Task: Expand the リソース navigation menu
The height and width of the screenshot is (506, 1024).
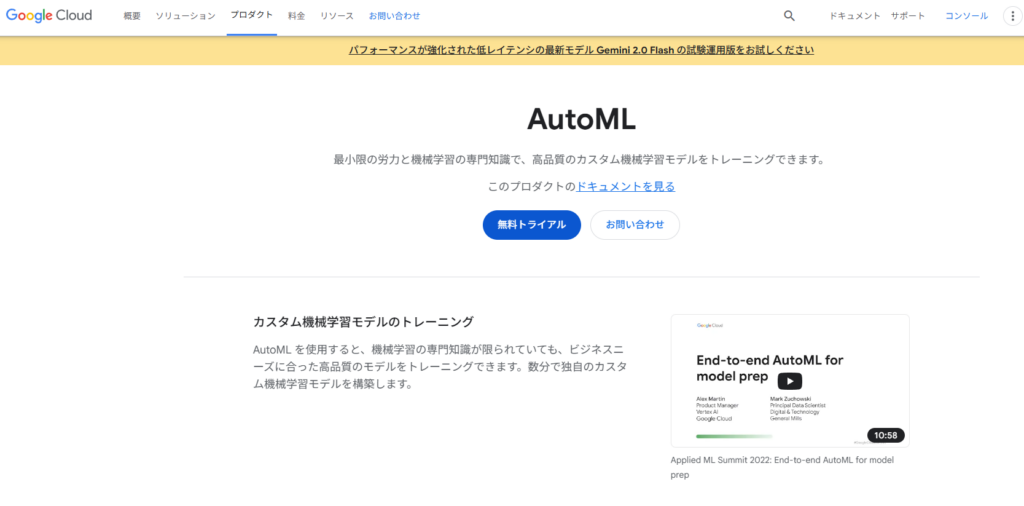Action: [x=337, y=16]
